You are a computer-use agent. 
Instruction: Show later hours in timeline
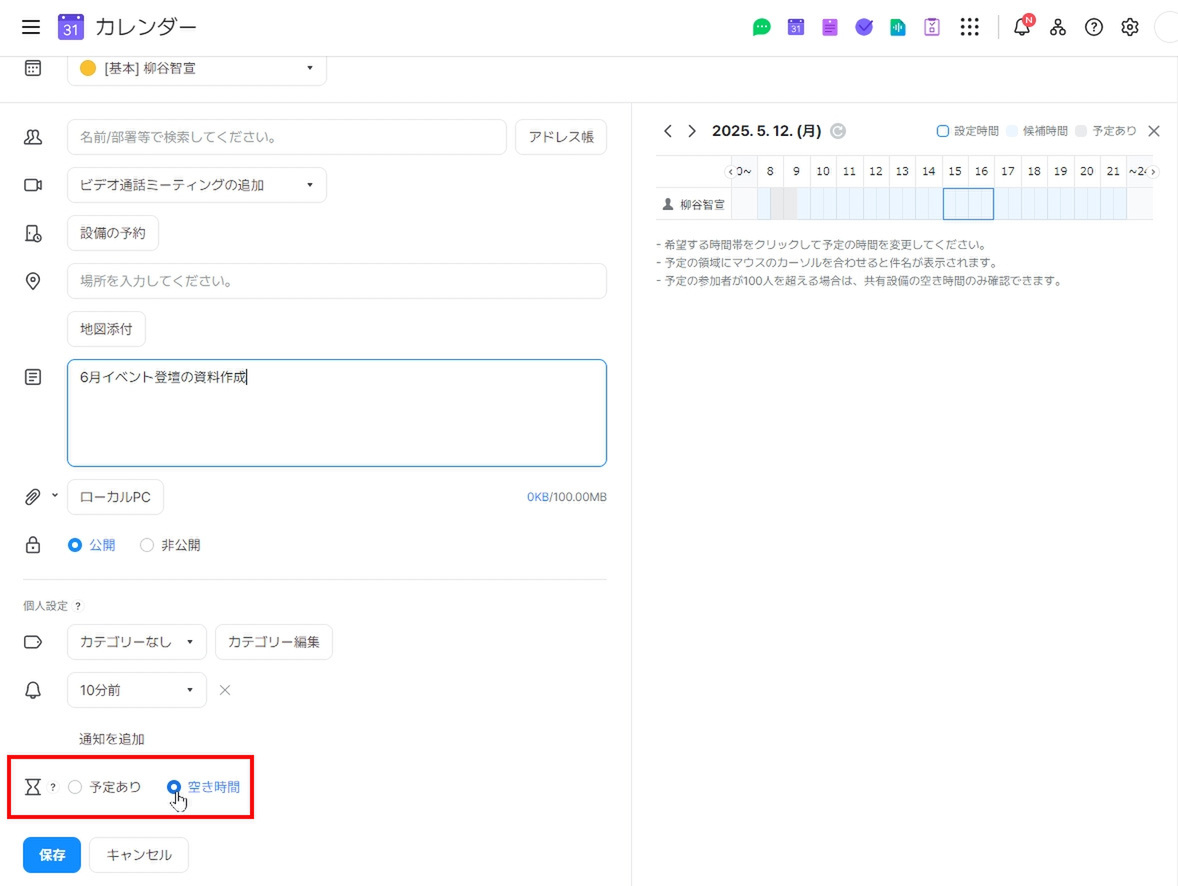pyautogui.click(x=1153, y=171)
